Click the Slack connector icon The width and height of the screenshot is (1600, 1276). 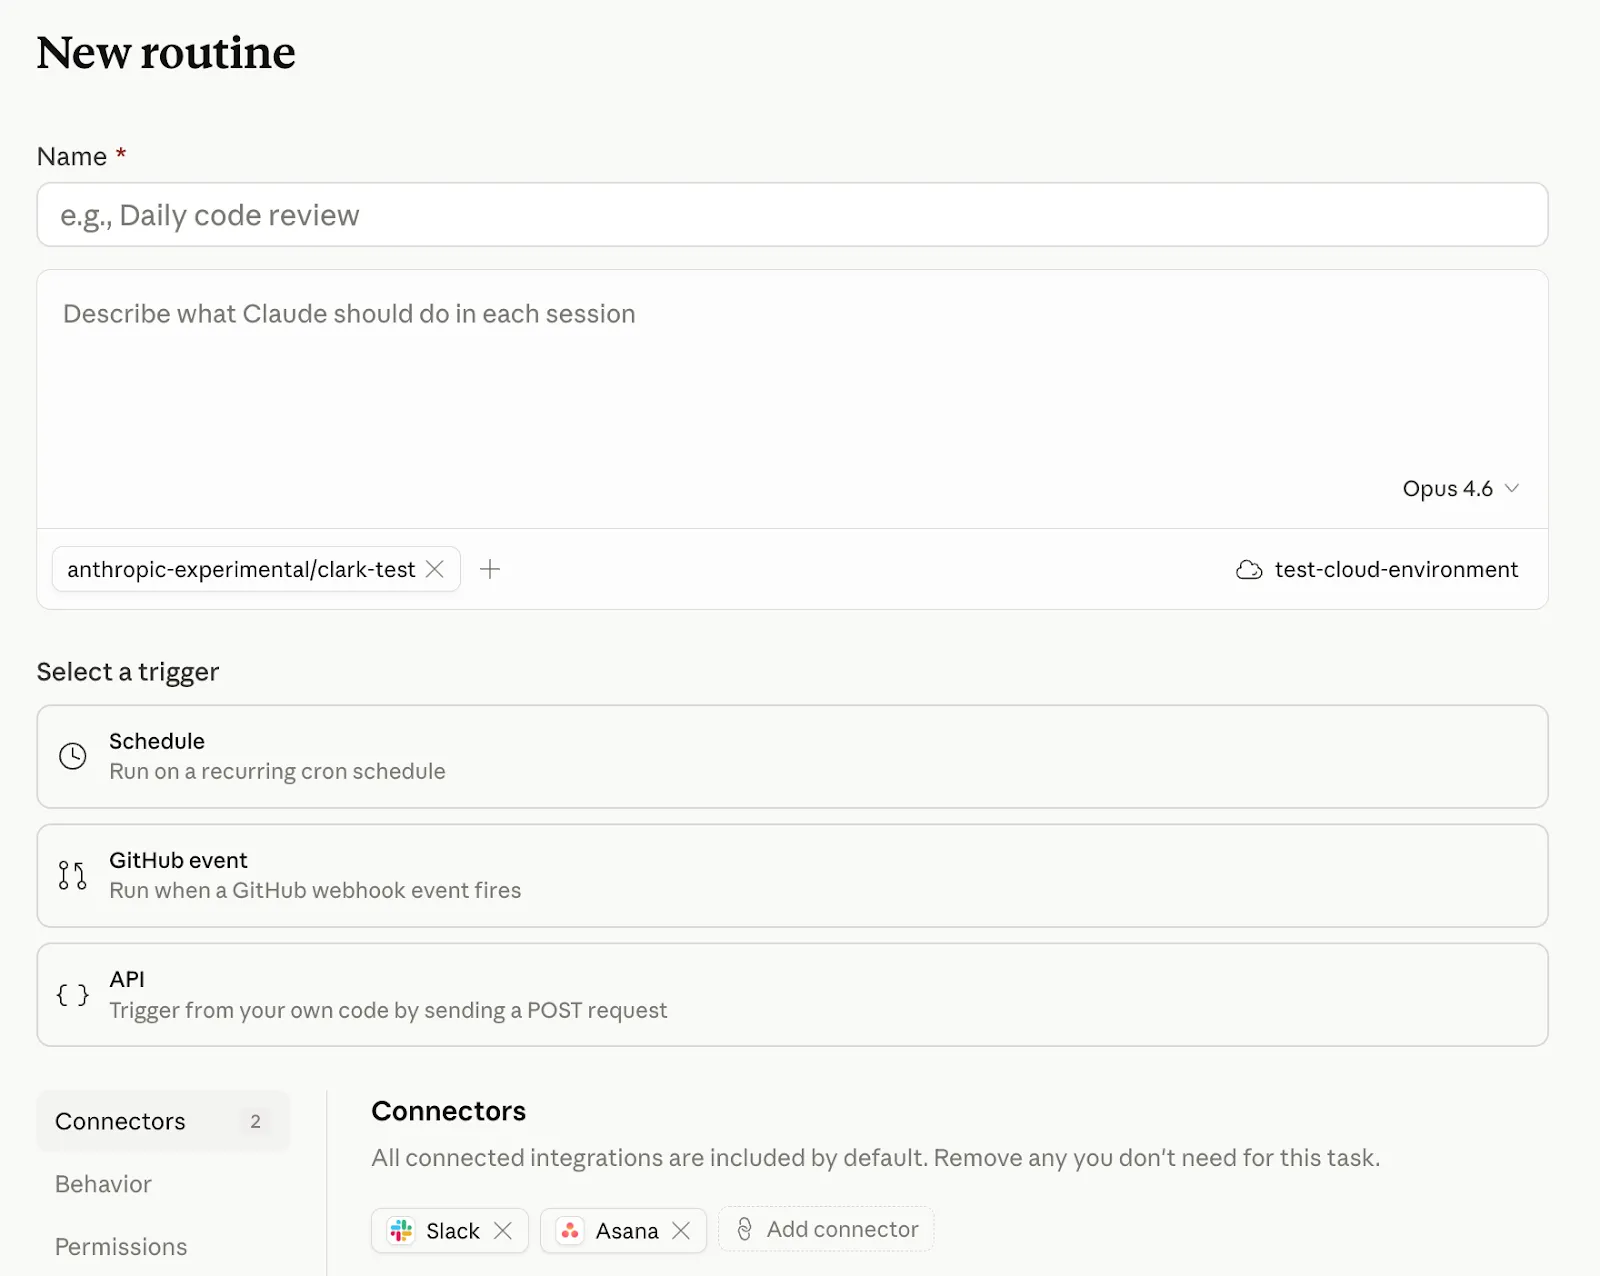tap(402, 1231)
